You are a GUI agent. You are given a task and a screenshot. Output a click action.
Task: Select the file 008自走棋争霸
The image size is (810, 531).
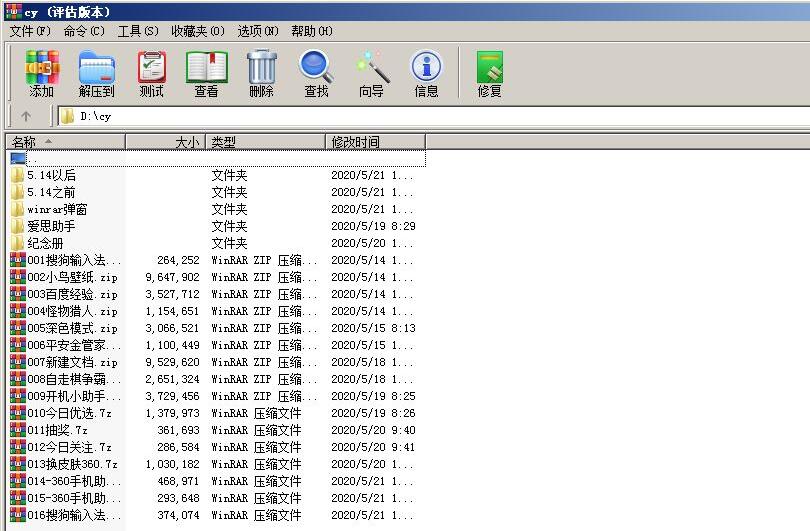[74, 379]
